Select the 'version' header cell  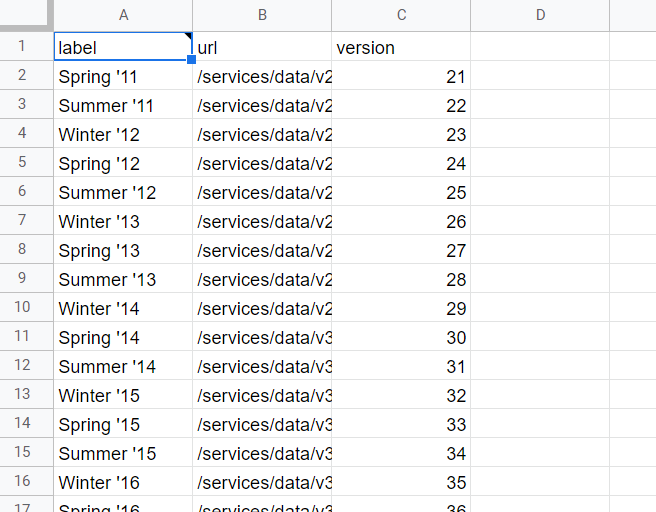pyautogui.click(x=401, y=46)
